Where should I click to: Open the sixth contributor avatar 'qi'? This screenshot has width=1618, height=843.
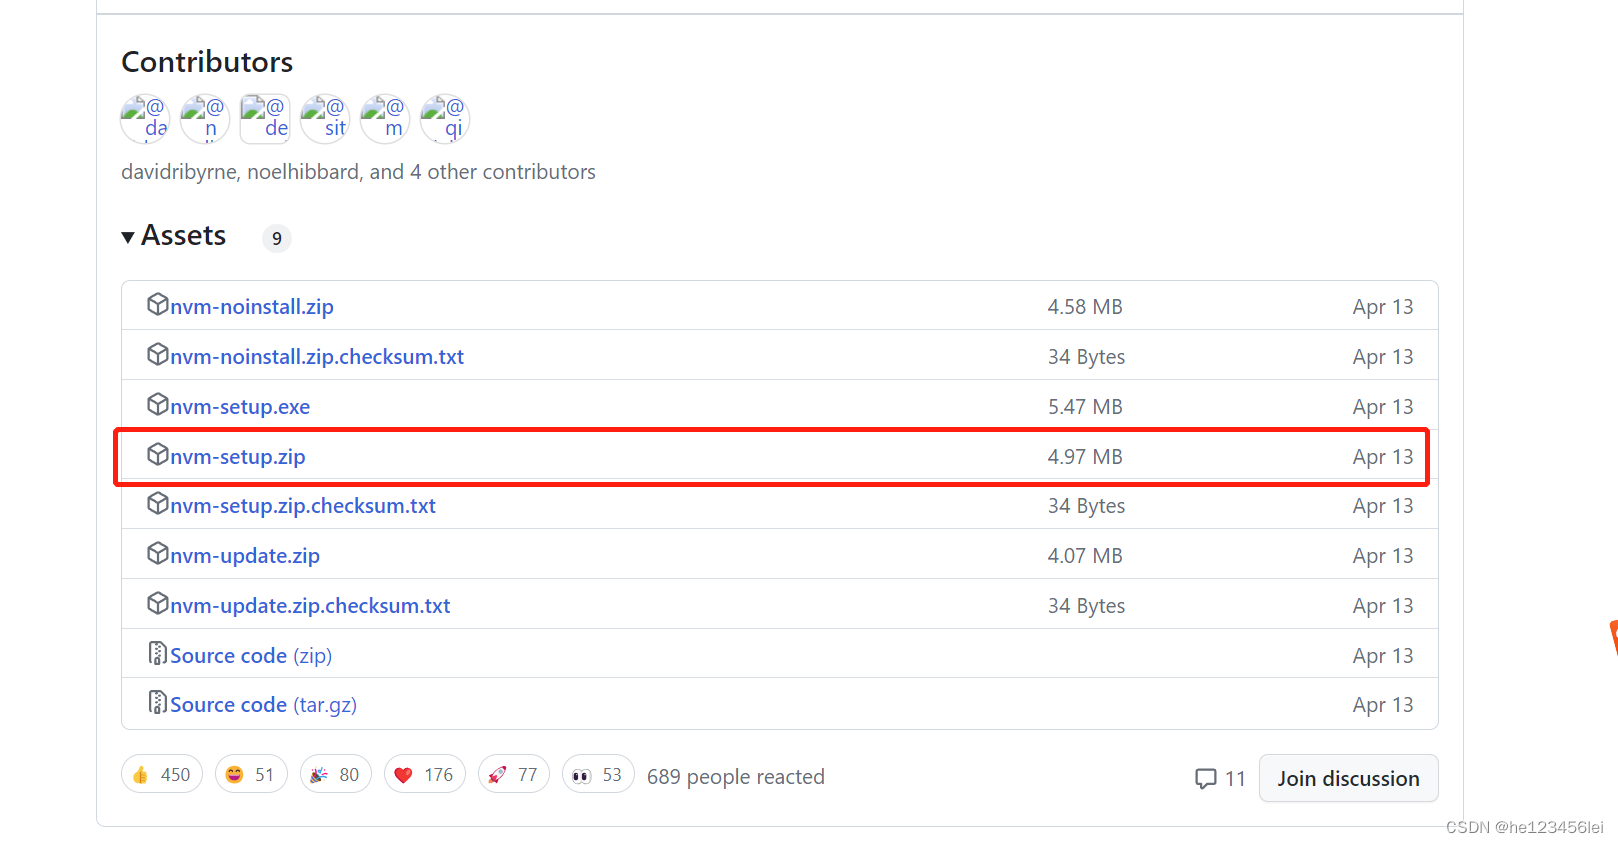[x=445, y=119]
